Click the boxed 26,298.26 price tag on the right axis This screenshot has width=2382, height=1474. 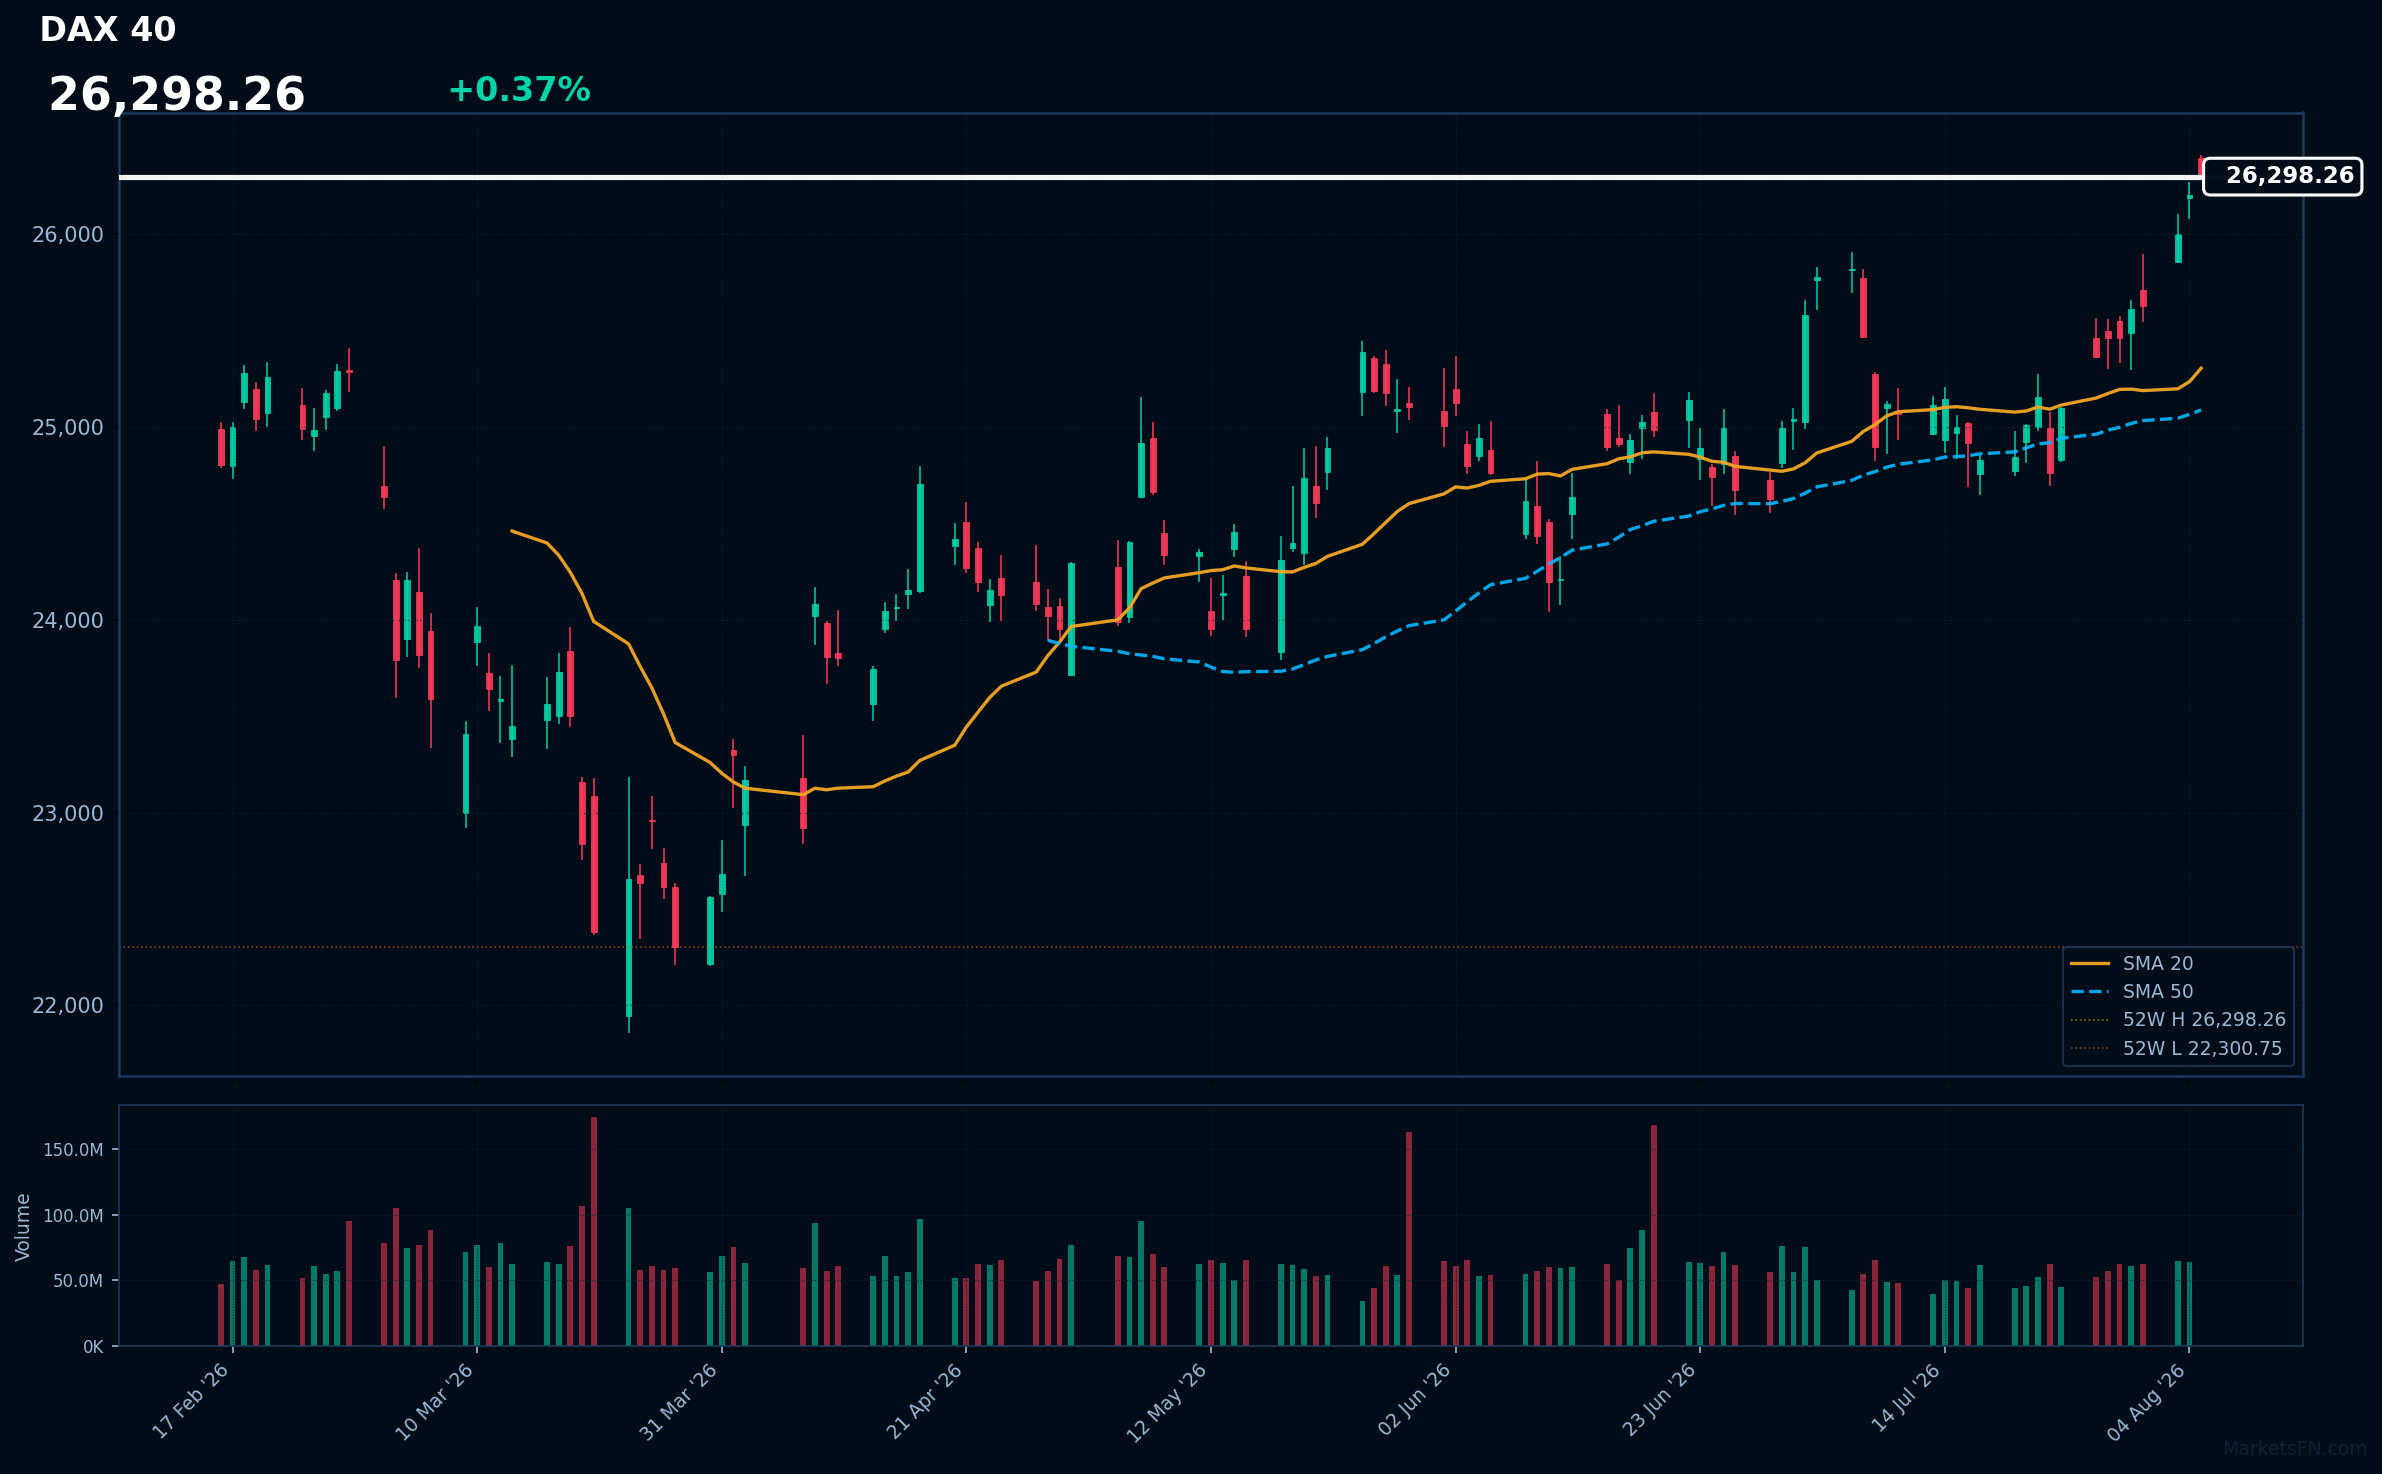click(x=2282, y=176)
